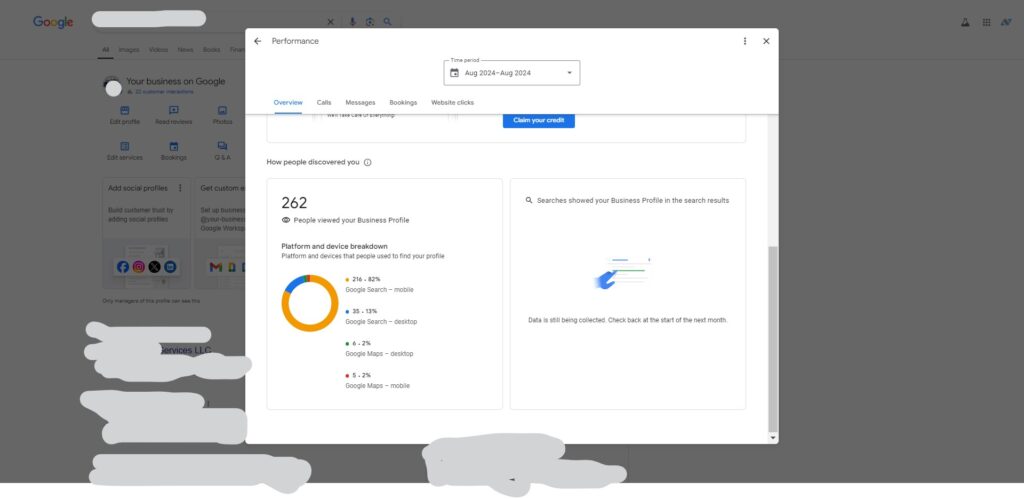Viewport: 1024px width, 499px height.
Task: Click the Your business on Google heading
Action: [176, 82]
